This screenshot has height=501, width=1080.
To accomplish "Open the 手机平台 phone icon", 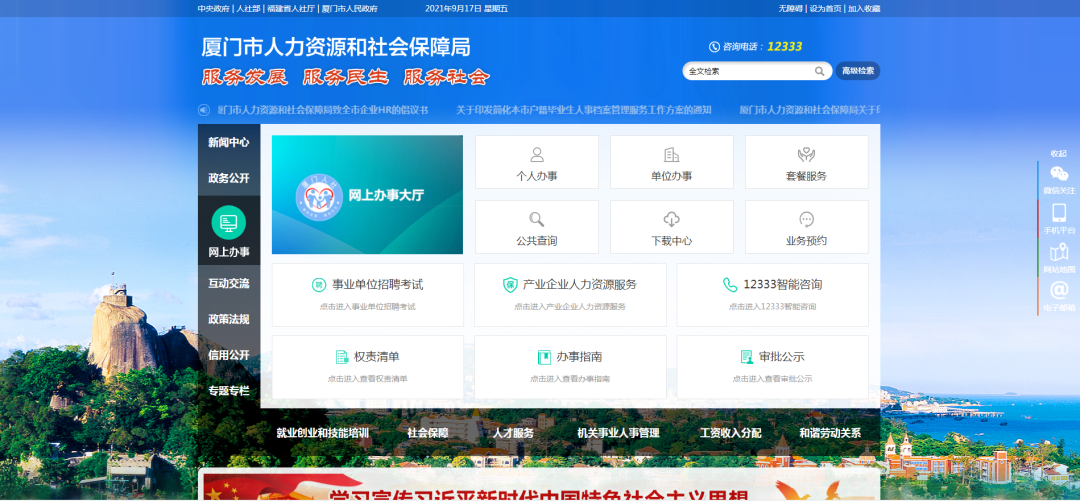I will coord(1059,212).
